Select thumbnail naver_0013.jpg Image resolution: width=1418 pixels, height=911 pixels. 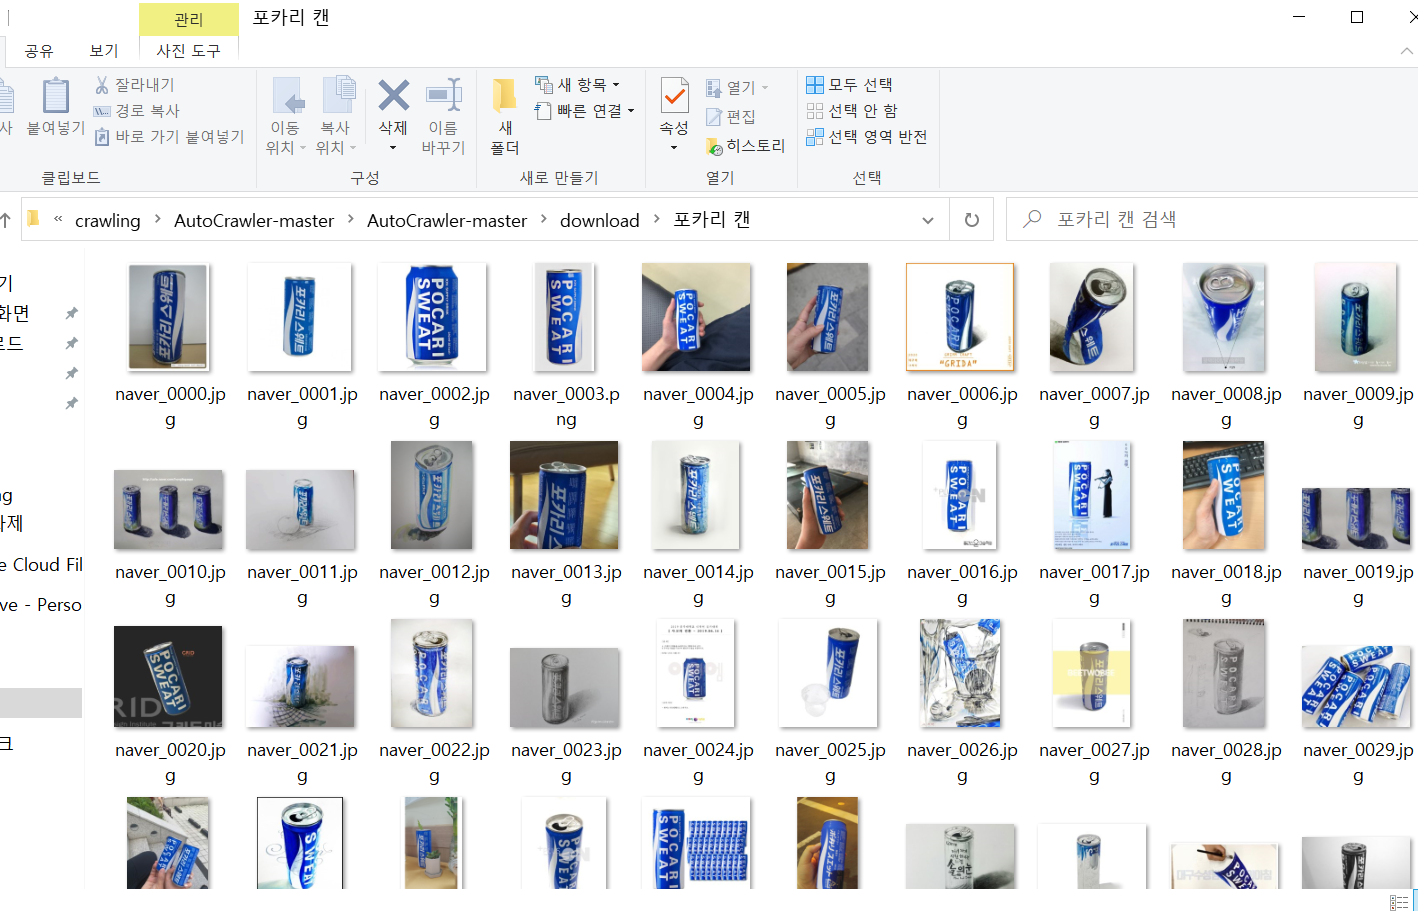(x=564, y=495)
